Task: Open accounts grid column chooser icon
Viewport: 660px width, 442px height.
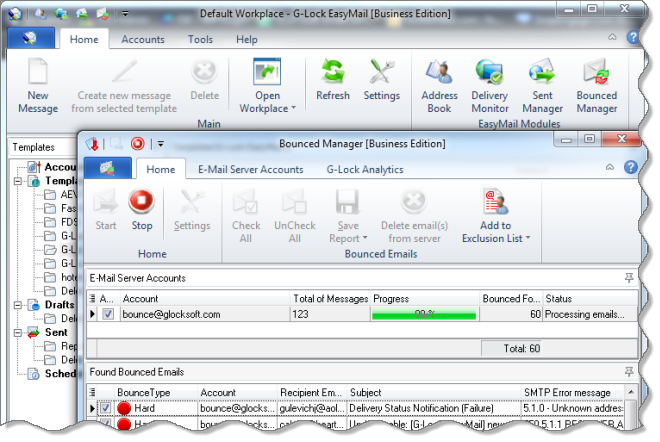Action: (92, 298)
